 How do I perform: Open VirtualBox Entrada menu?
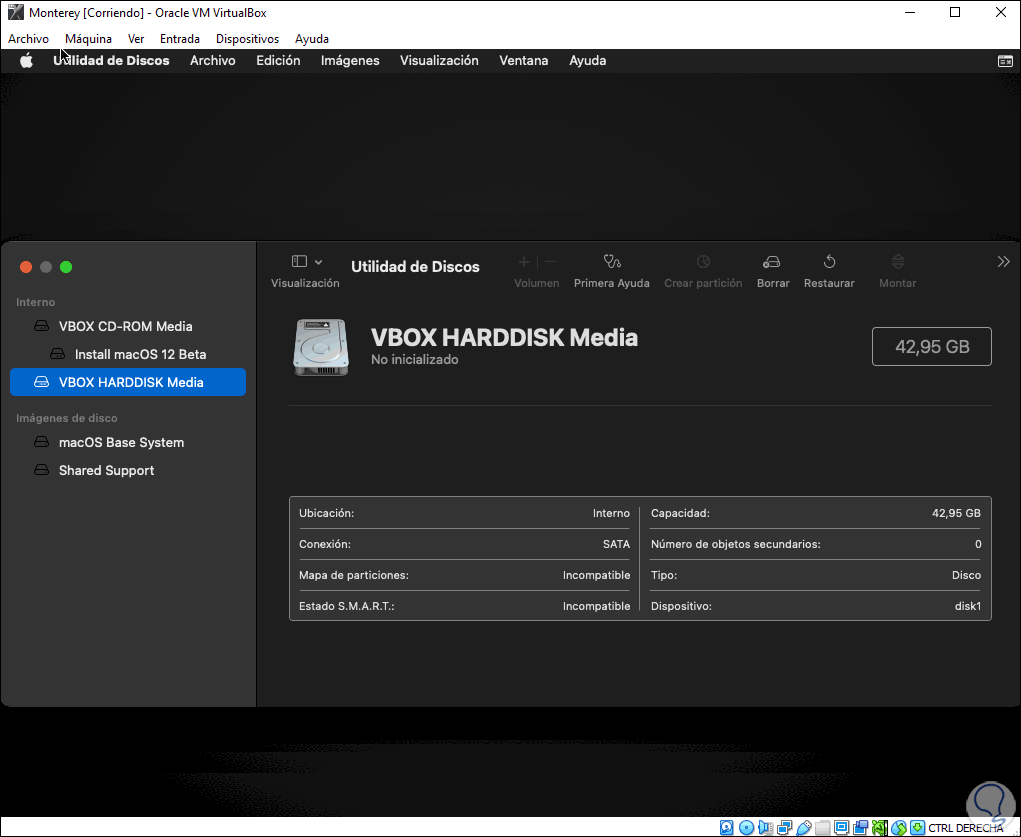(180, 39)
